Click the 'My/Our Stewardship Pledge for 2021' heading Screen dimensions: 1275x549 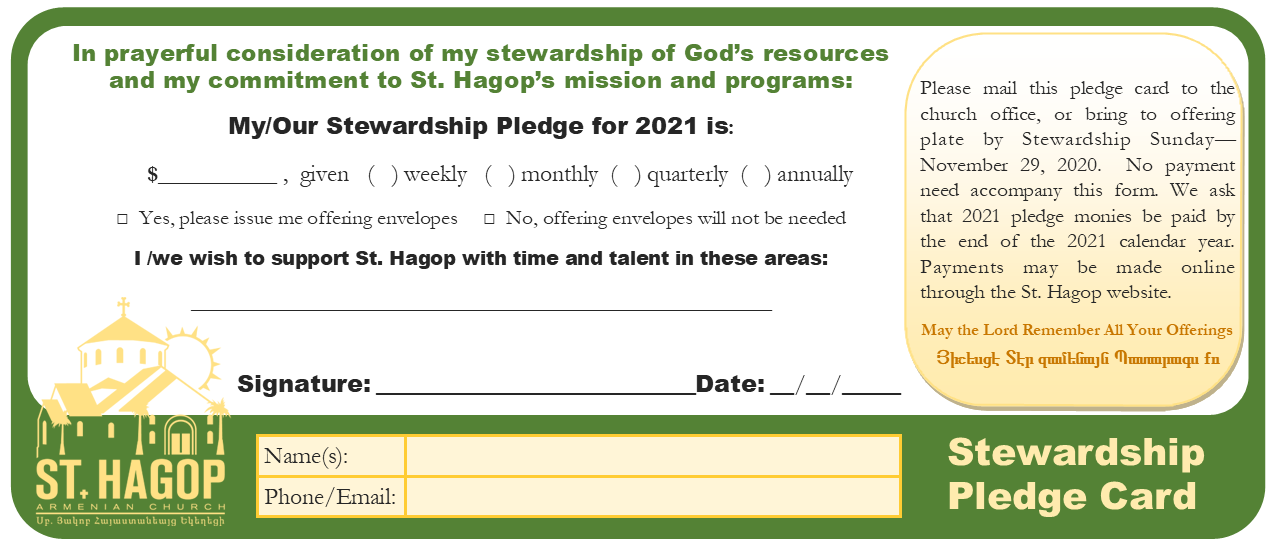481,127
